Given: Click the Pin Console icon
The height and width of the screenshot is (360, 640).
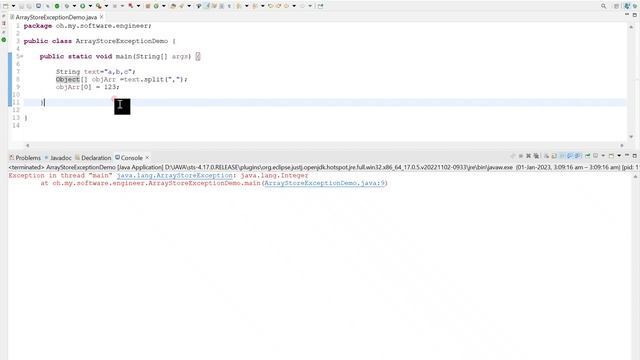Looking at the screenshot, I should [x=588, y=156].
